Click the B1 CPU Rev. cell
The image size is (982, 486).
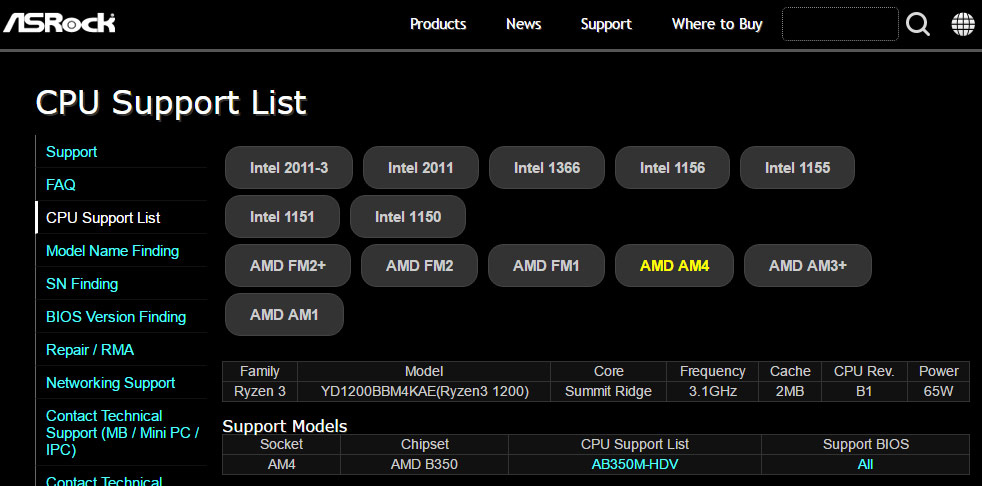point(864,391)
